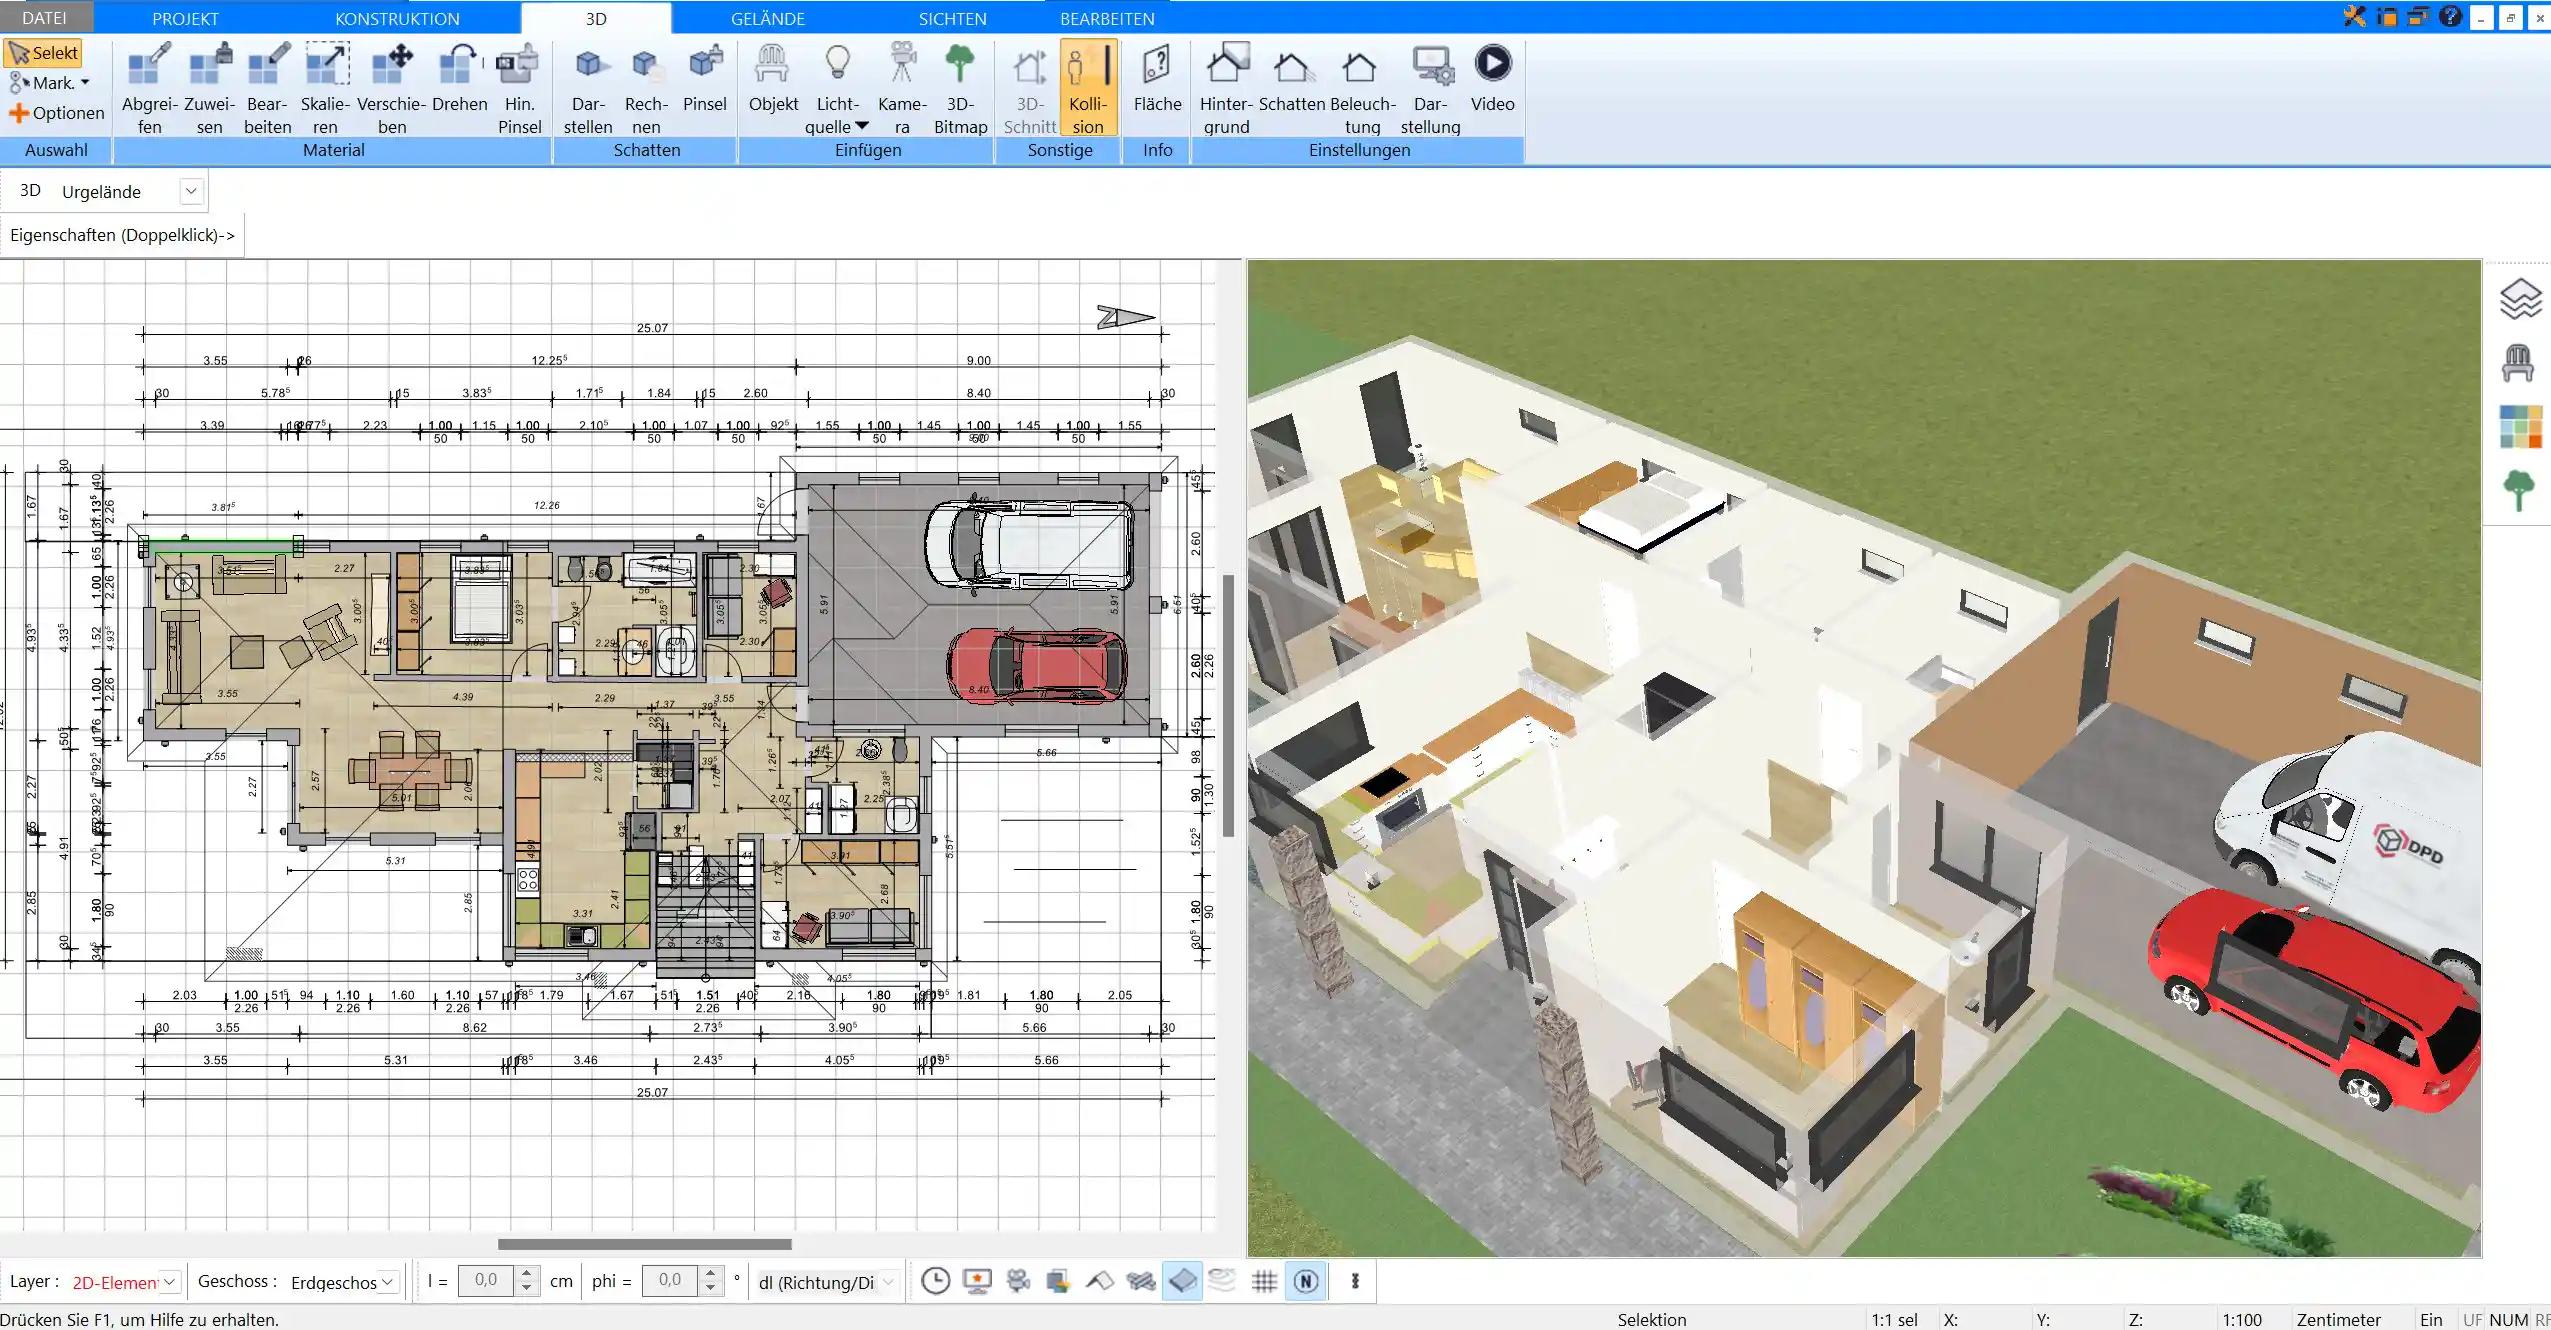Input value in the phi angle field
The image size is (2551, 1330).
[670, 1279]
